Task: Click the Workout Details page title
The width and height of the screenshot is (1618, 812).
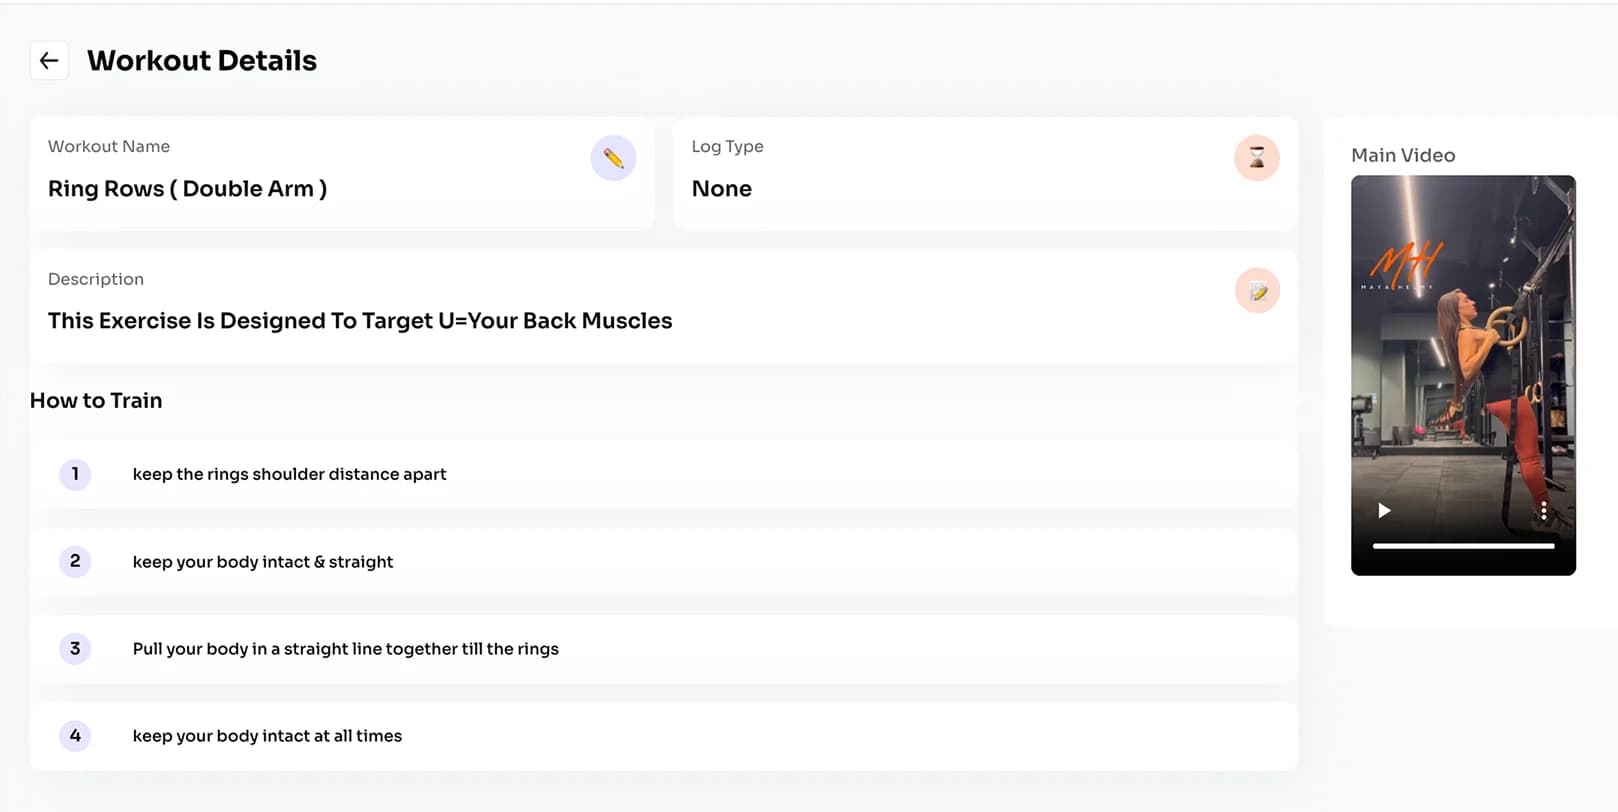Action: 202,61
